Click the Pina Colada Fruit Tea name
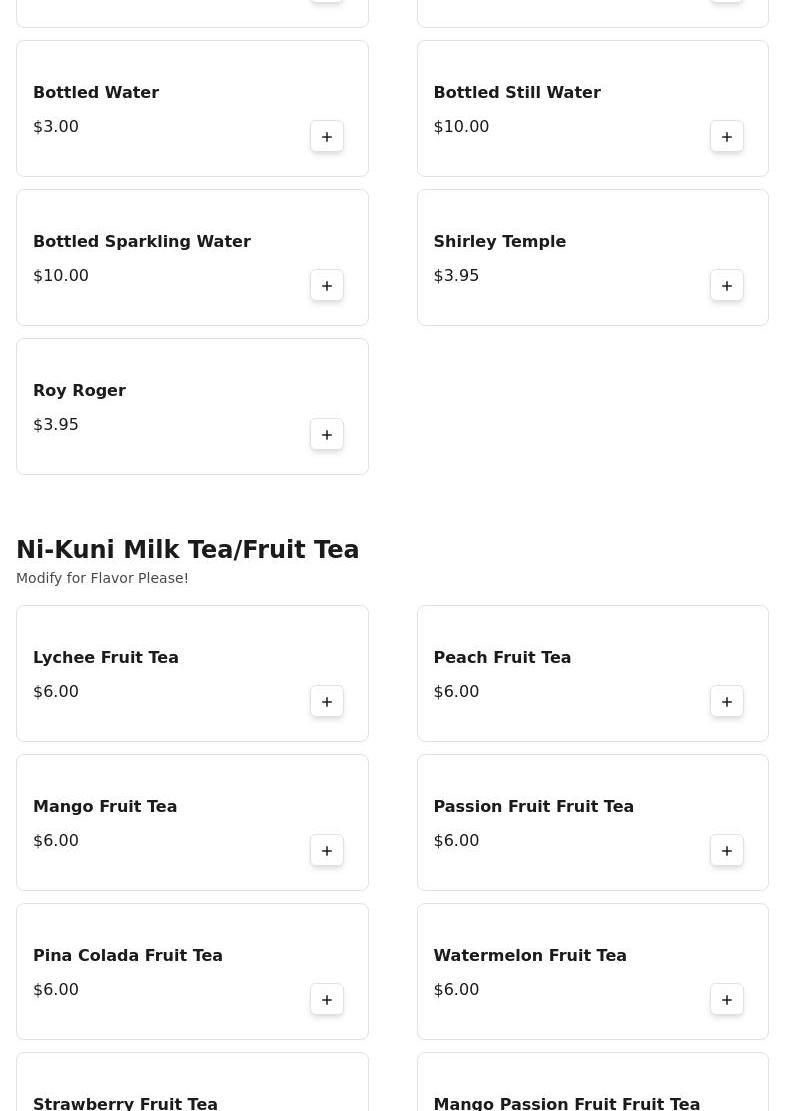The image size is (785, 1111). coord(128,956)
